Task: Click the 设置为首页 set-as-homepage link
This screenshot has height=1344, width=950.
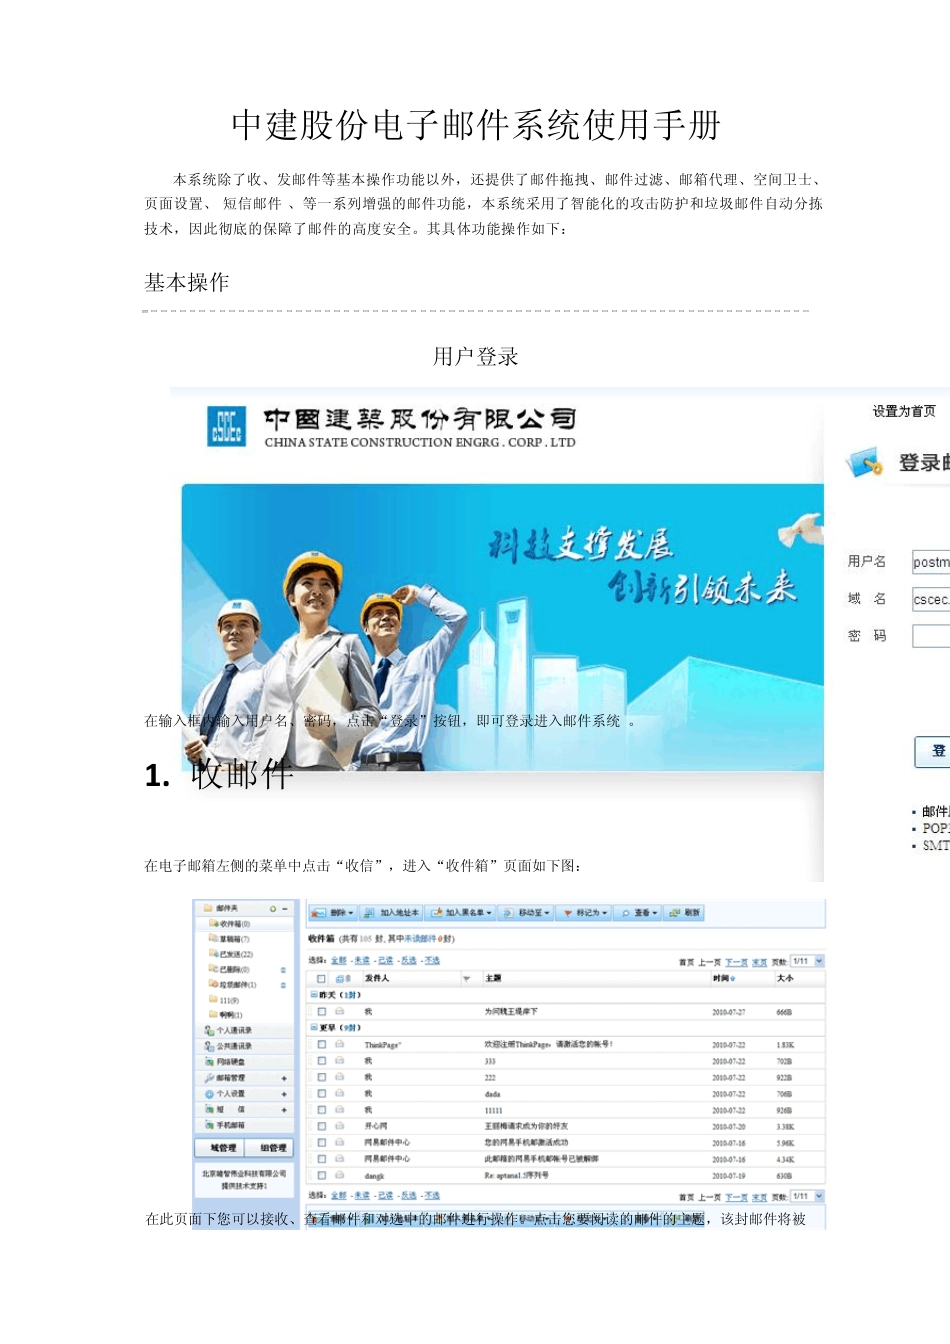Action: click(x=903, y=411)
